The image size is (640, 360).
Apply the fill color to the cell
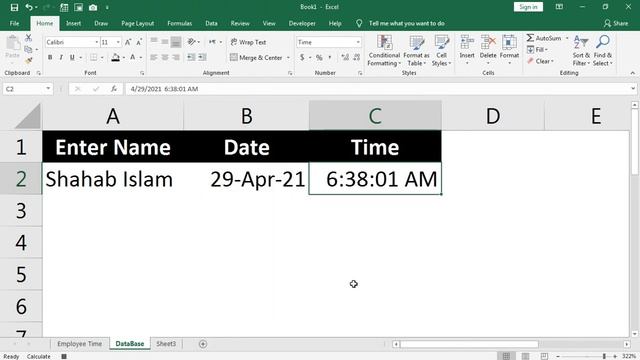pos(116,58)
